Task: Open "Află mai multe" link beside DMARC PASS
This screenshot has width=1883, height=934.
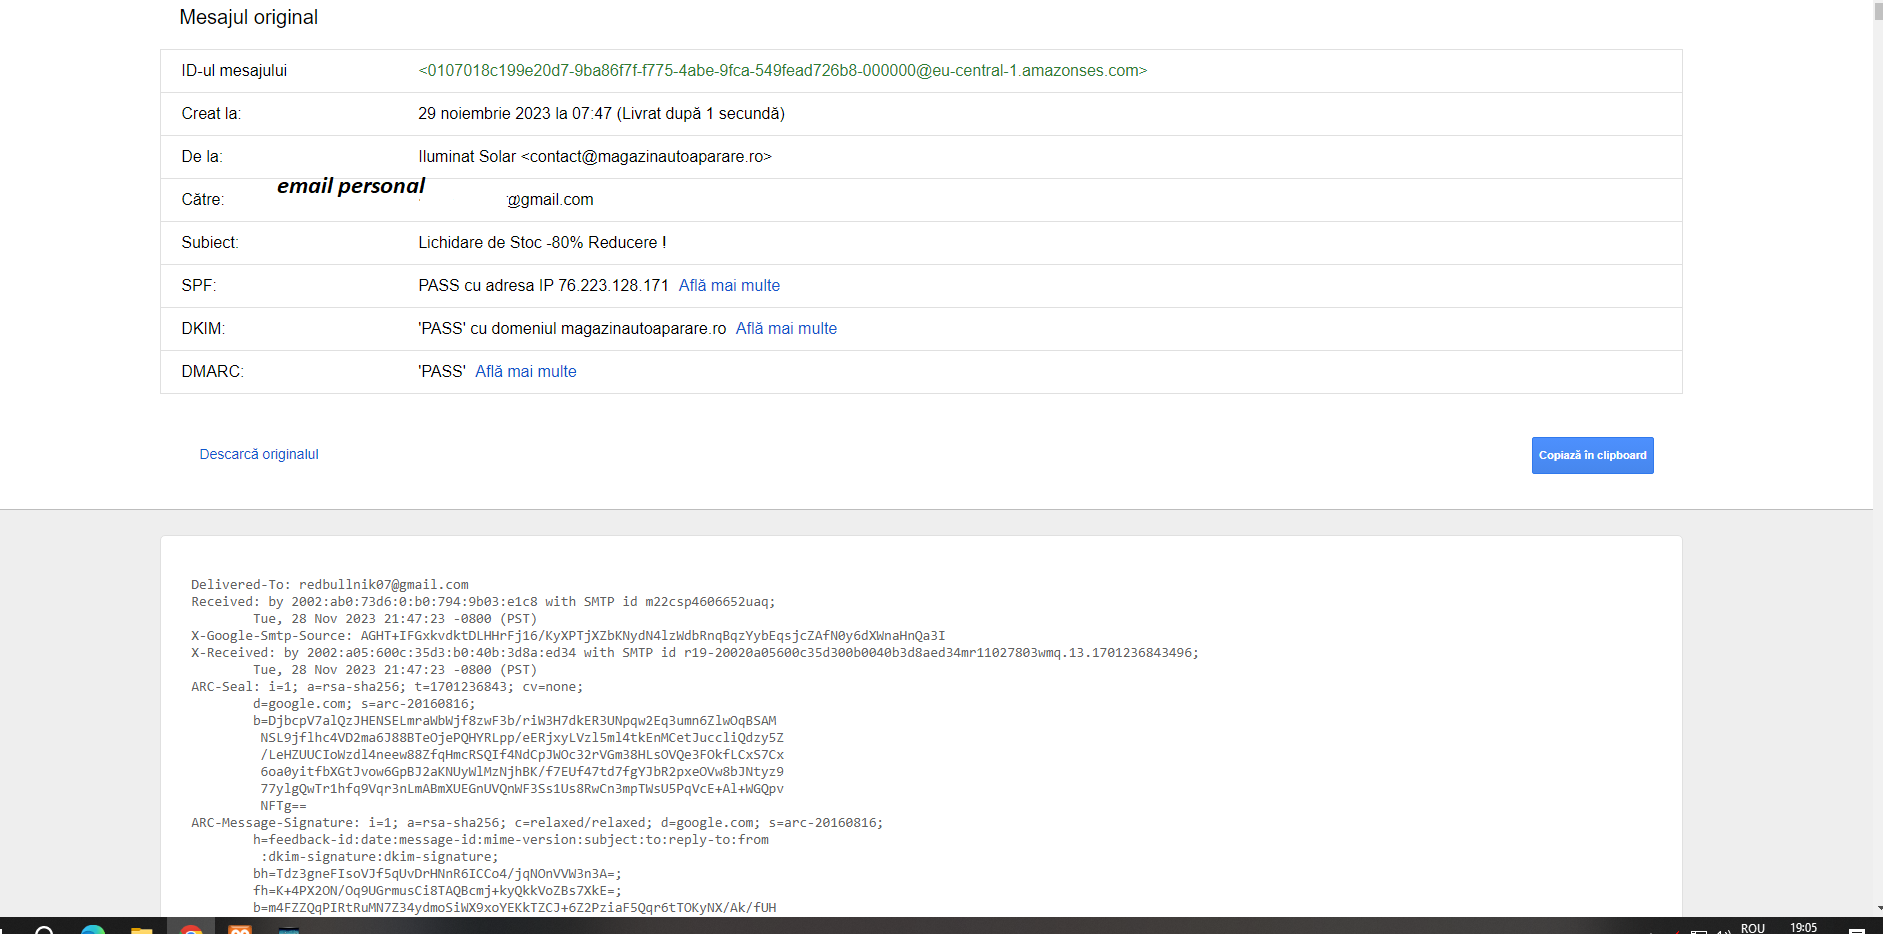Action: (526, 372)
